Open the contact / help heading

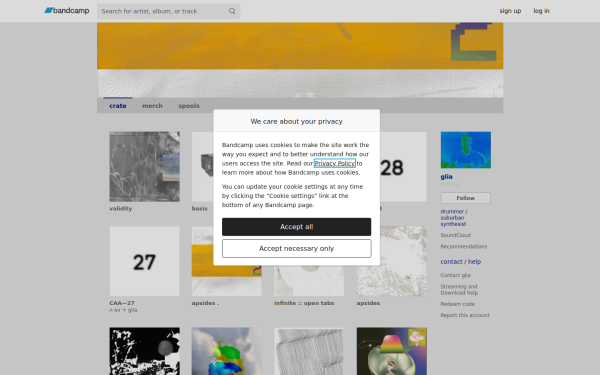tap(461, 262)
